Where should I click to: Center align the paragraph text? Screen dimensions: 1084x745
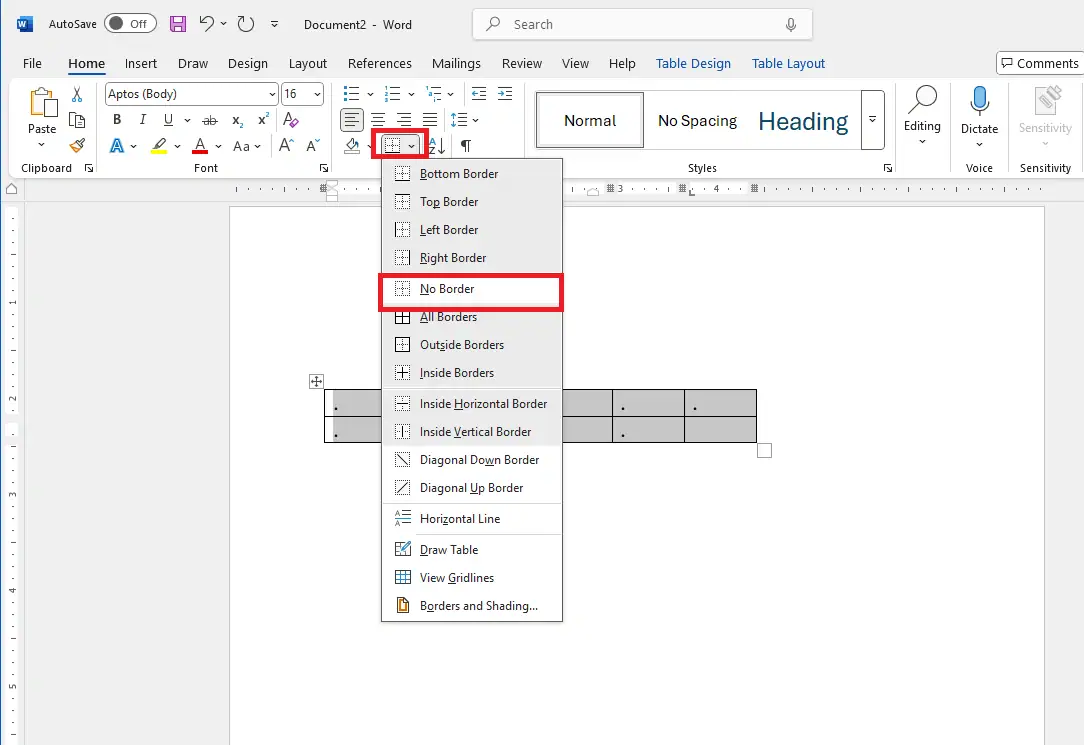[x=378, y=120]
